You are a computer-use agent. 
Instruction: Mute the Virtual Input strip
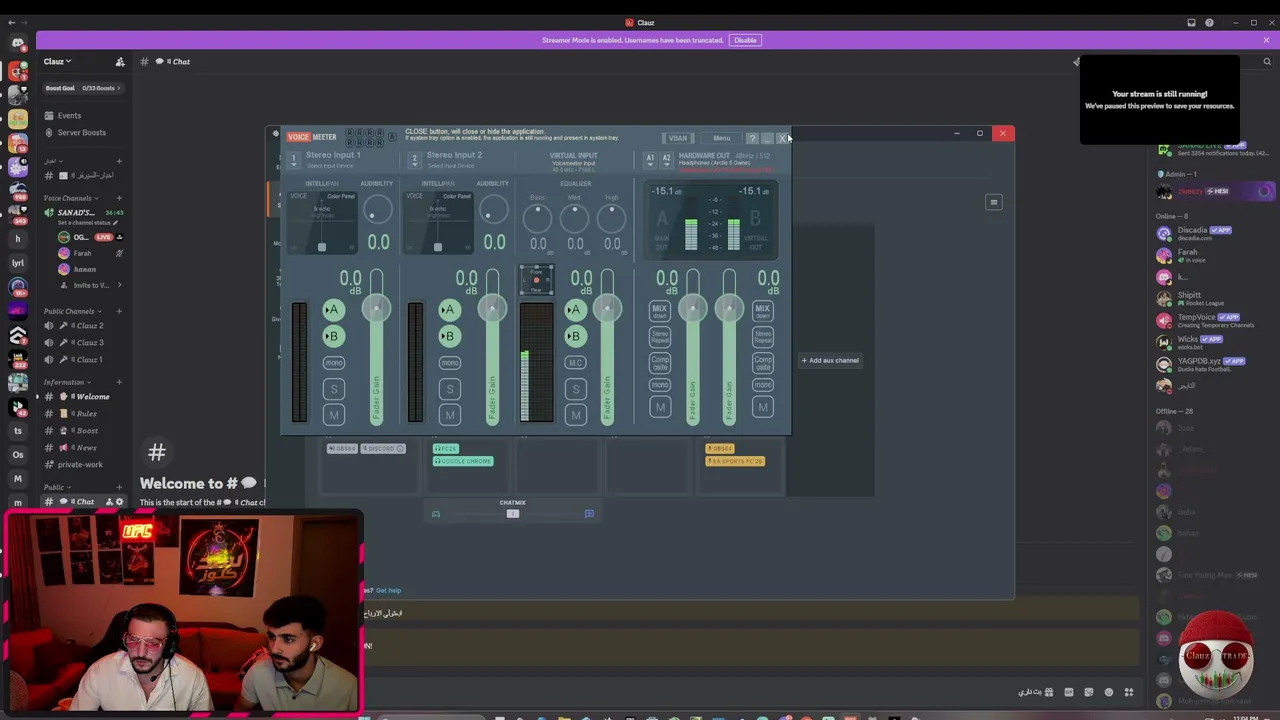coord(575,415)
